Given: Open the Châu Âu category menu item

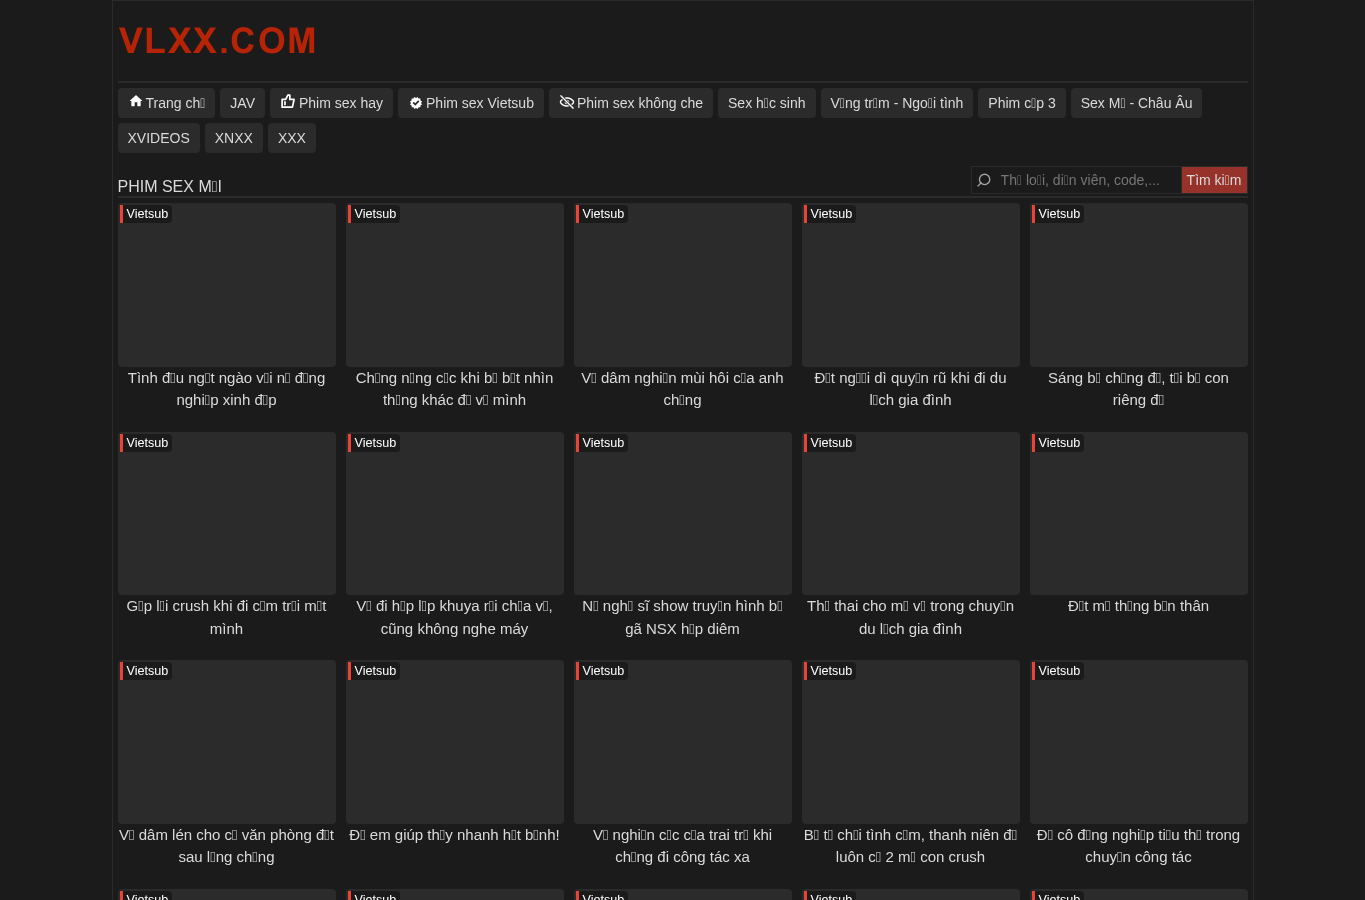Looking at the screenshot, I should (1136, 103).
